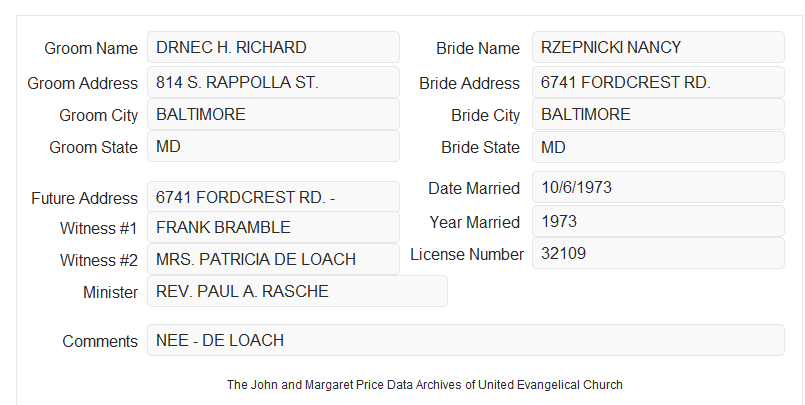Viewport: 805px width, 405px height.
Task: Click the Bride Name field
Action: coord(658,47)
